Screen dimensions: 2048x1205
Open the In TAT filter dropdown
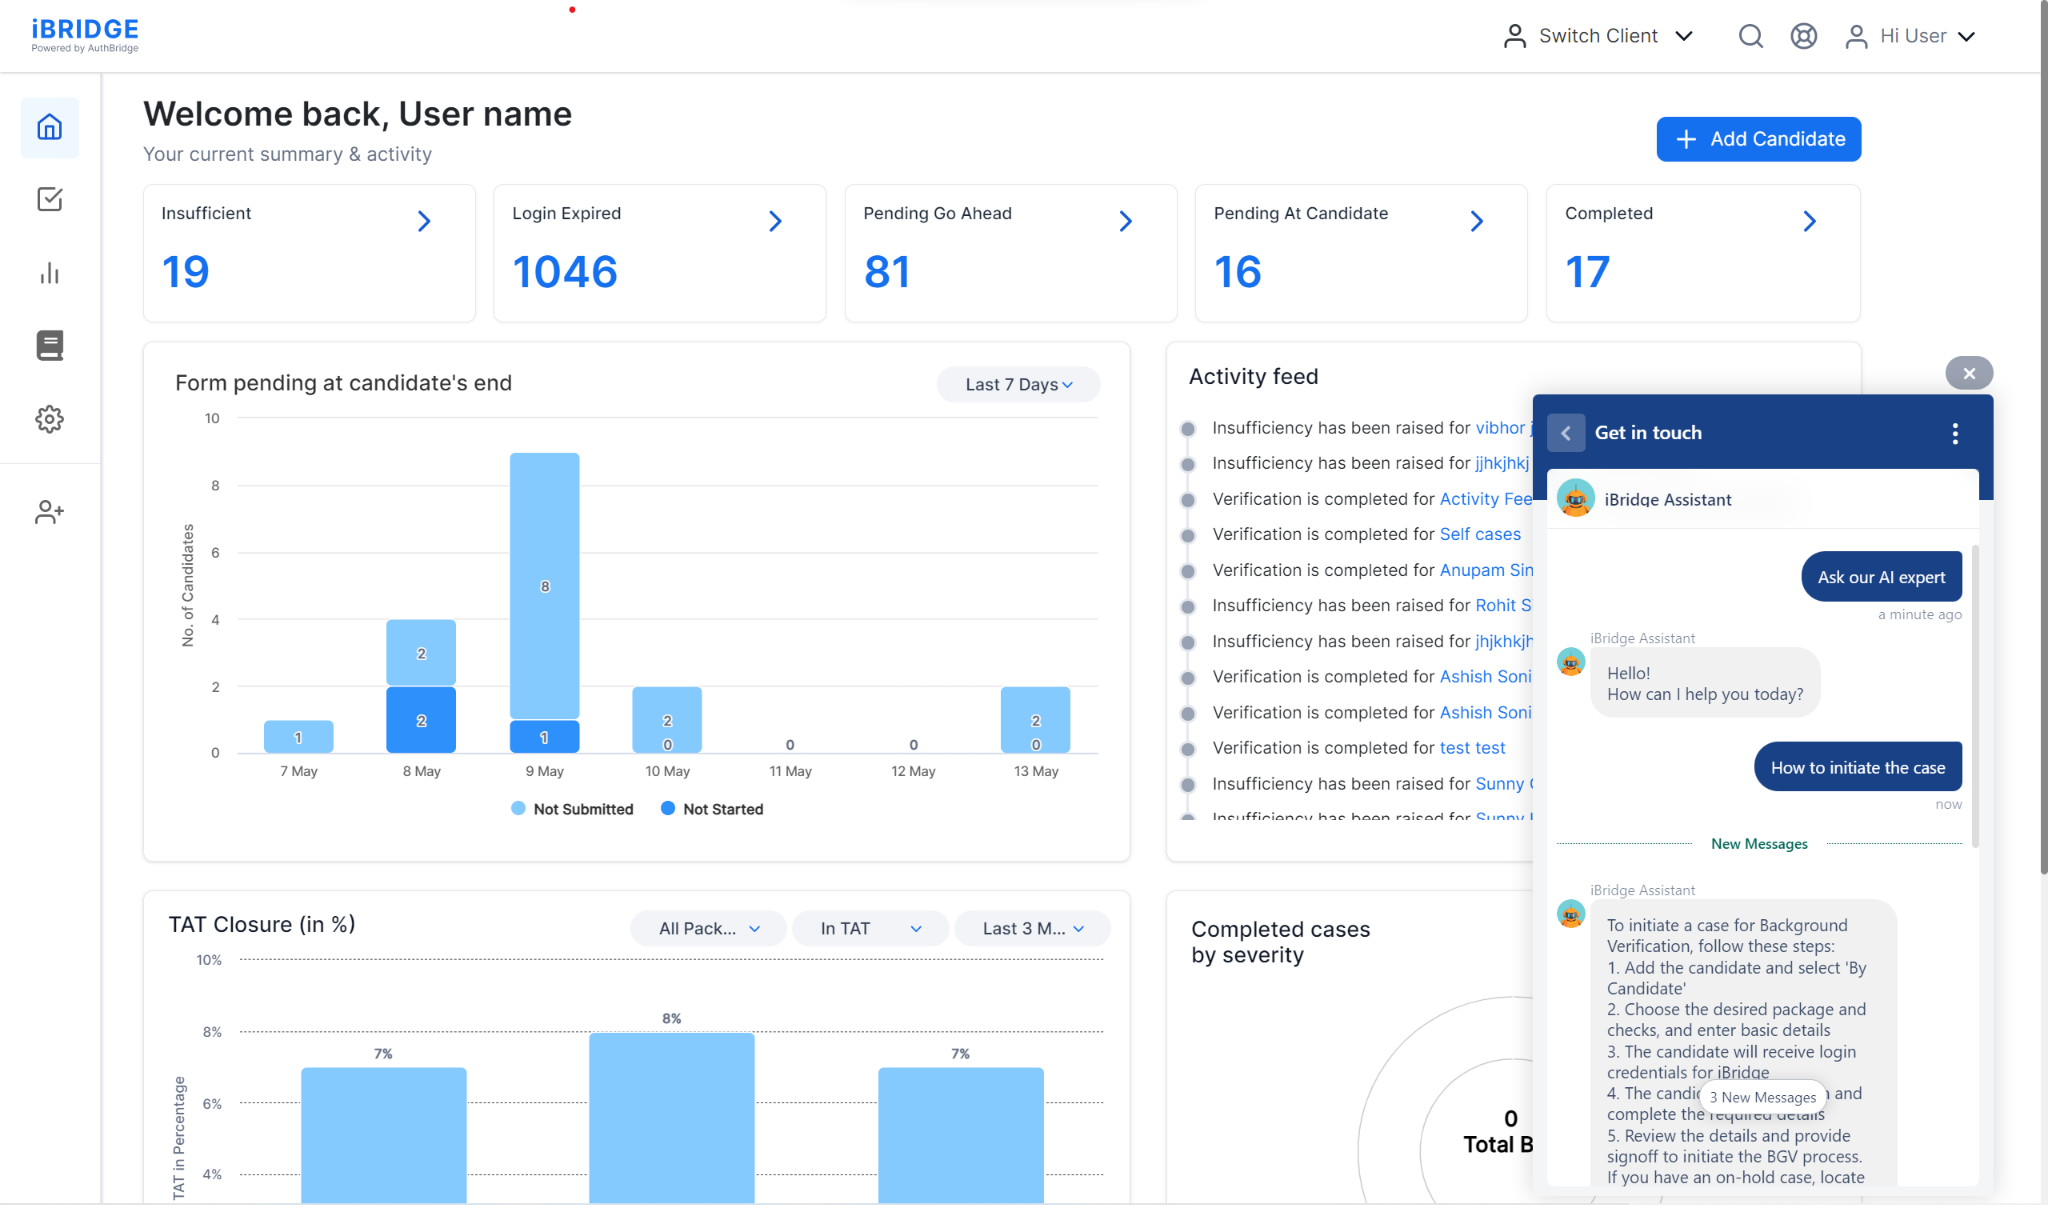coord(870,928)
